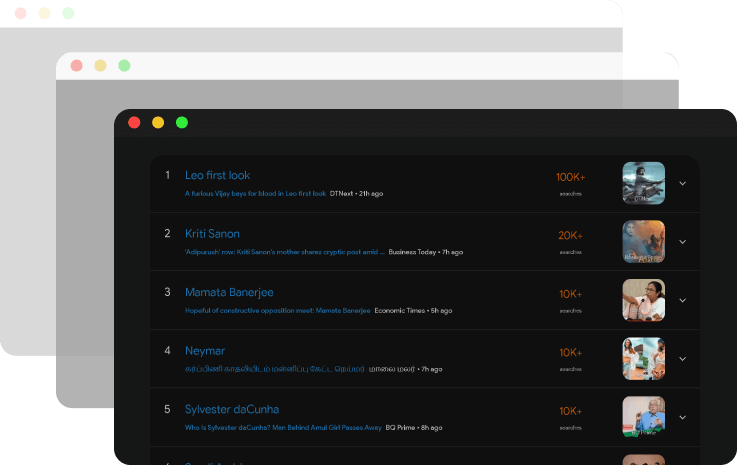Click the 100K+ searches count

coord(571,177)
